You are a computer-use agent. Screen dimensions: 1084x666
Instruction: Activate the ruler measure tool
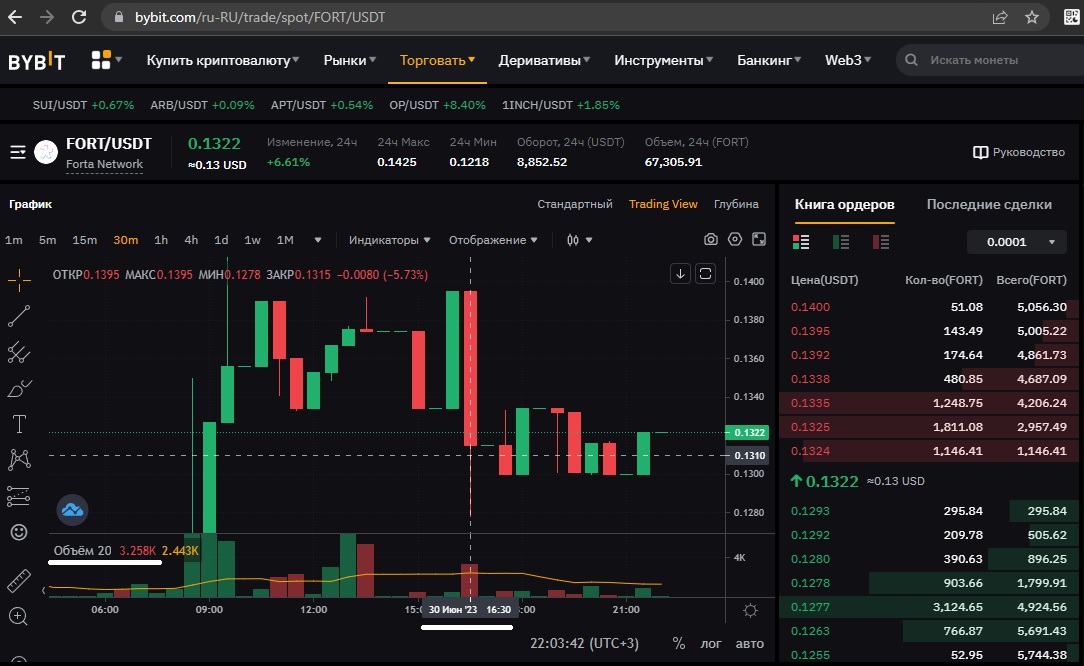click(x=19, y=580)
